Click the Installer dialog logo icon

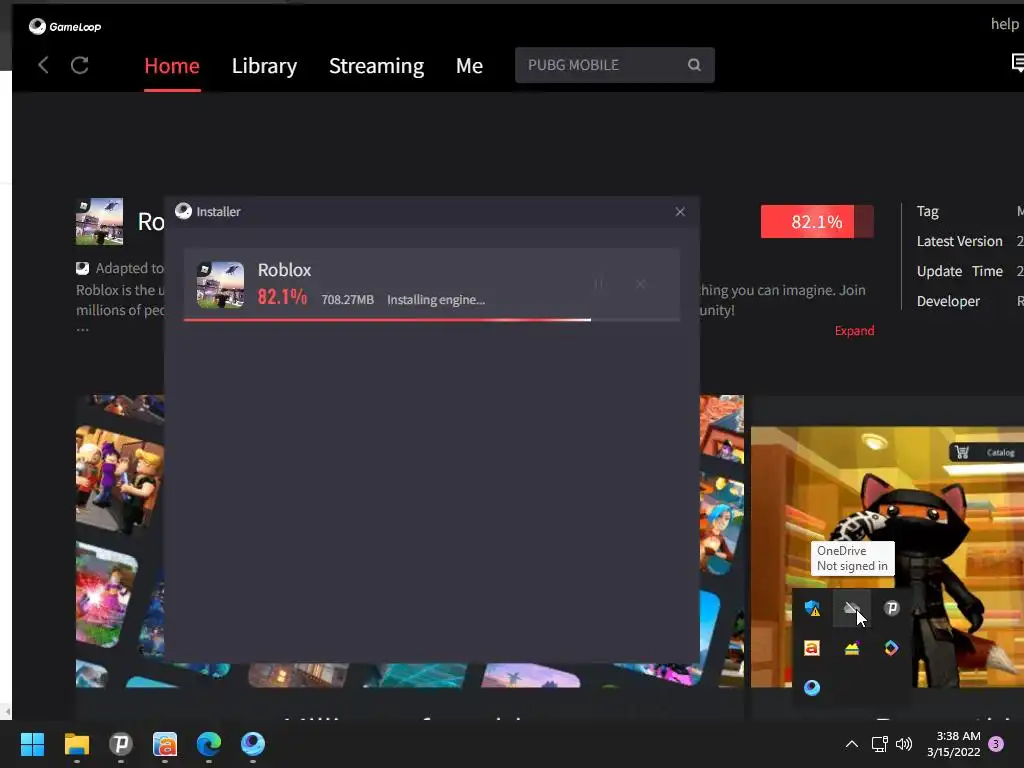click(x=184, y=211)
